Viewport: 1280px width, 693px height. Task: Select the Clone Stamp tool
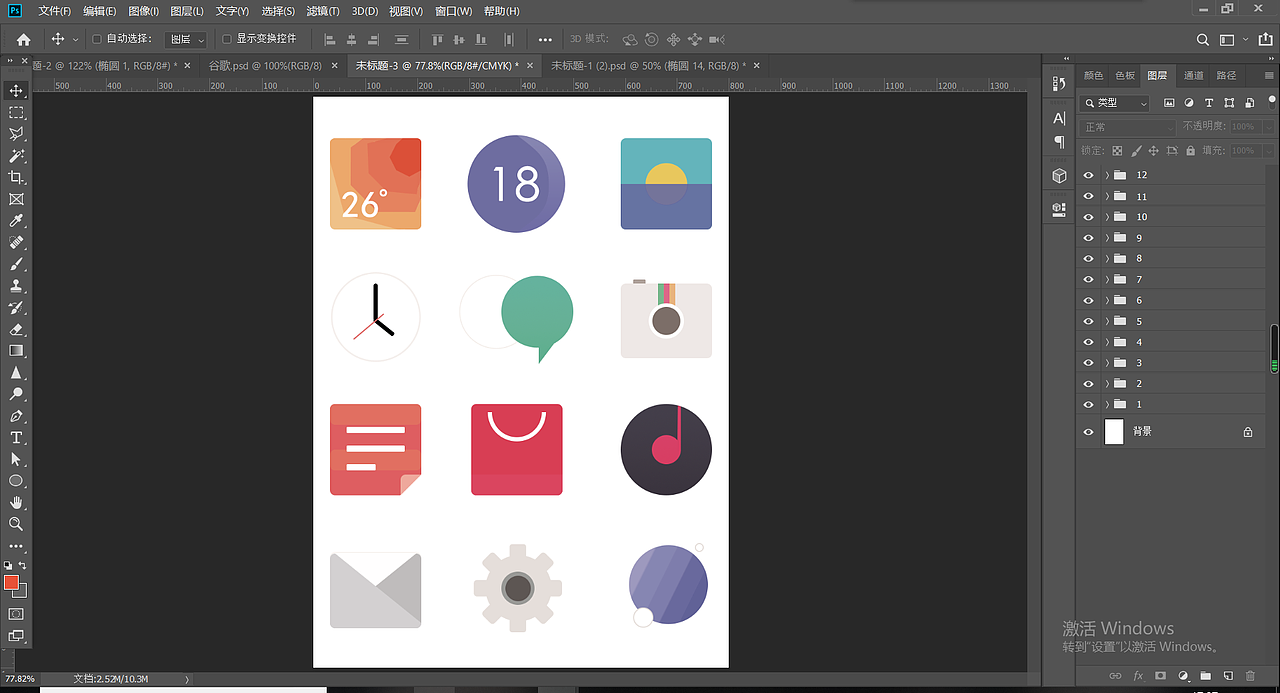pos(16,286)
